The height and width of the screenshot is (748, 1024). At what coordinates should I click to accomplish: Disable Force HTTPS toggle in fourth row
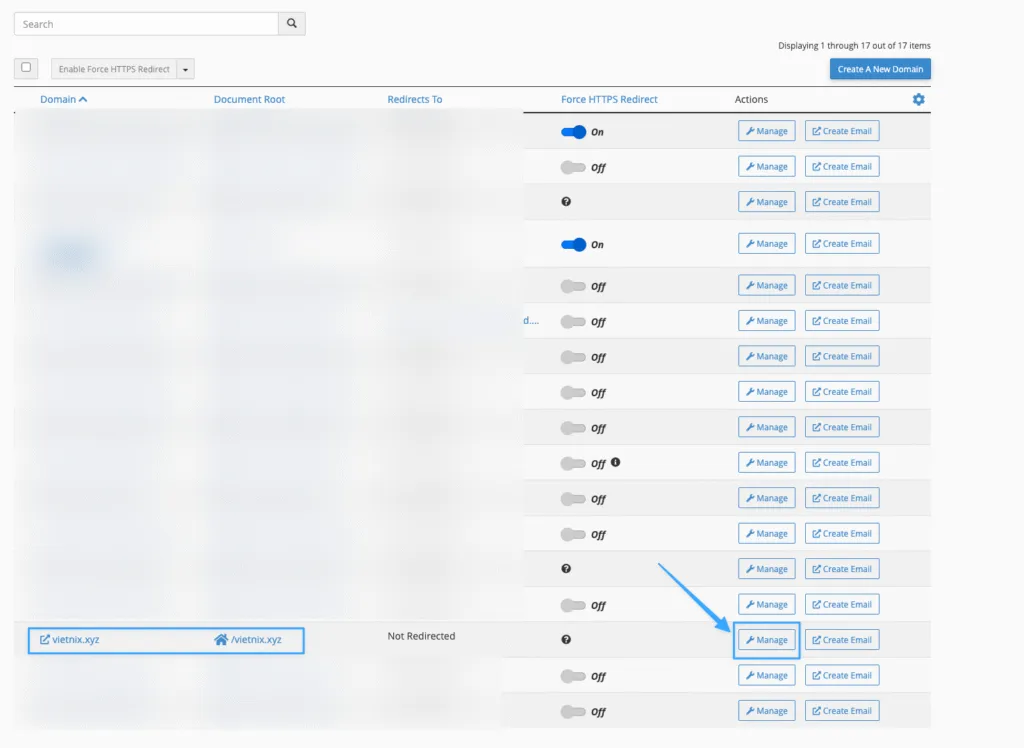pyautogui.click(x=573, y=244)
